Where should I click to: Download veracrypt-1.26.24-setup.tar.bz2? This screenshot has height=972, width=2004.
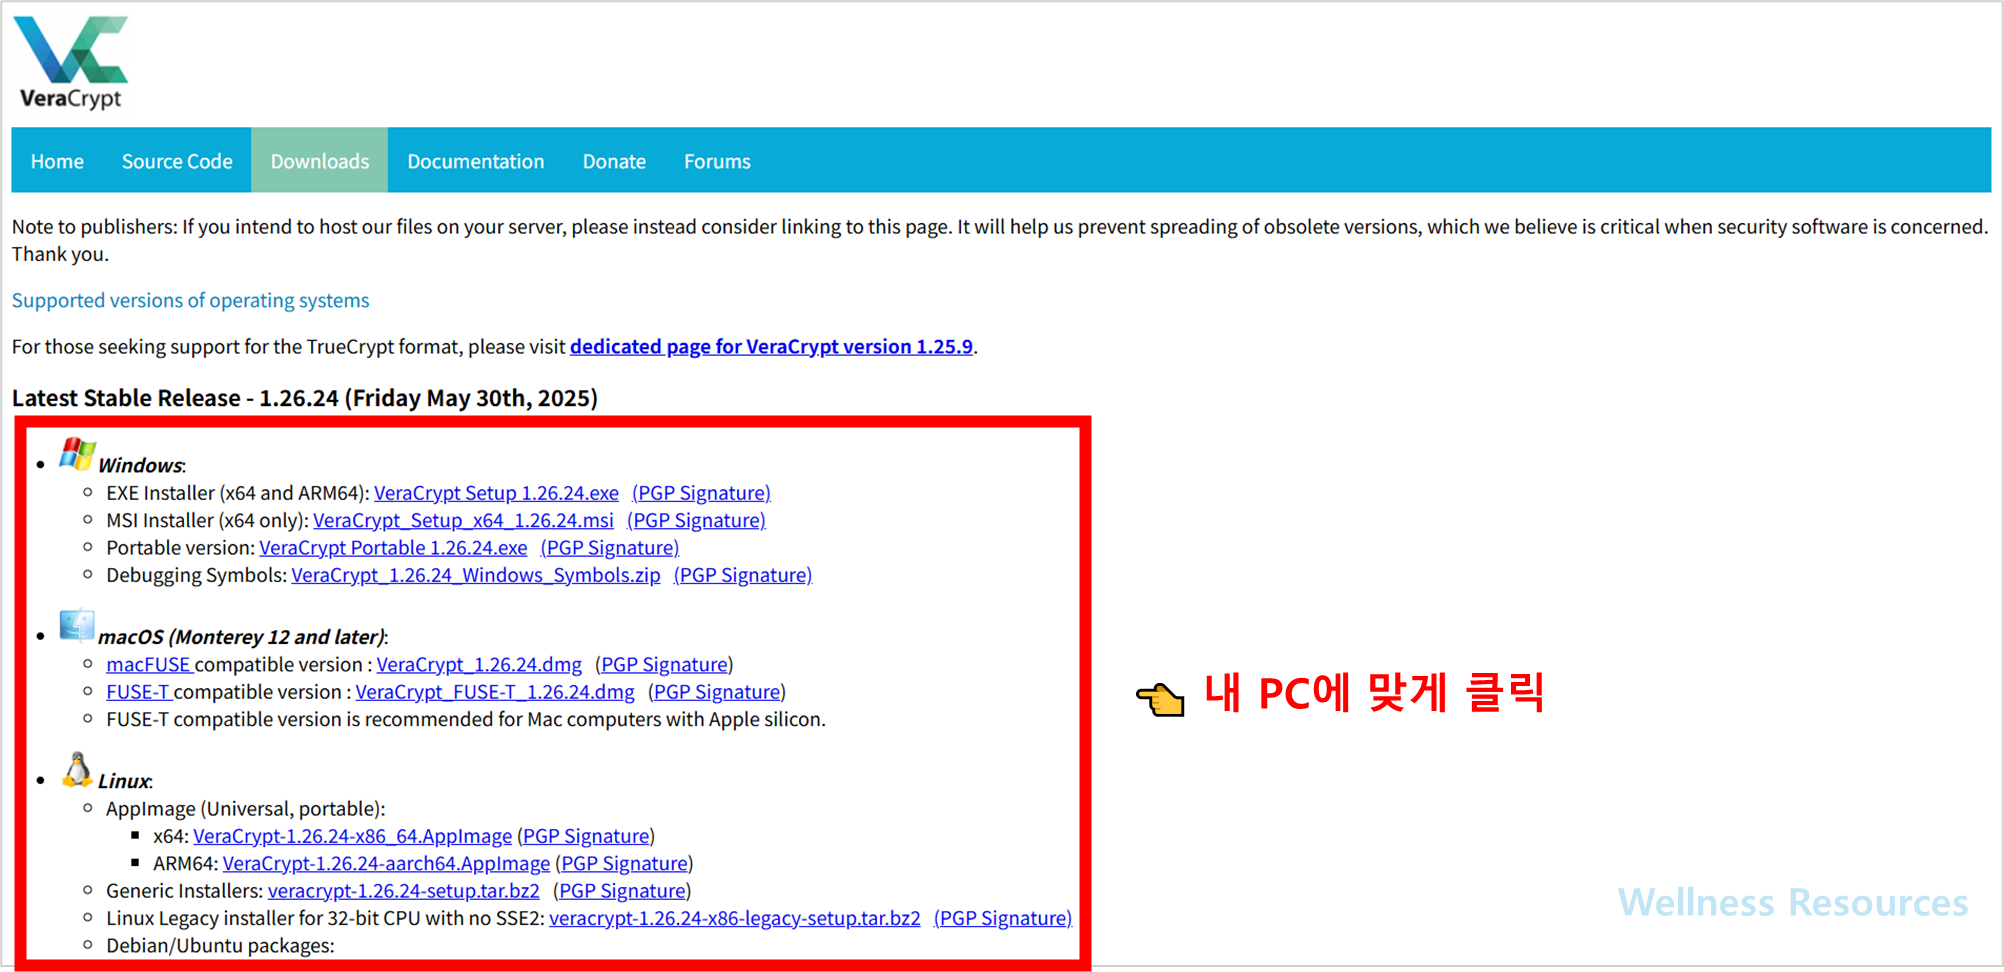tap(404, 891)
